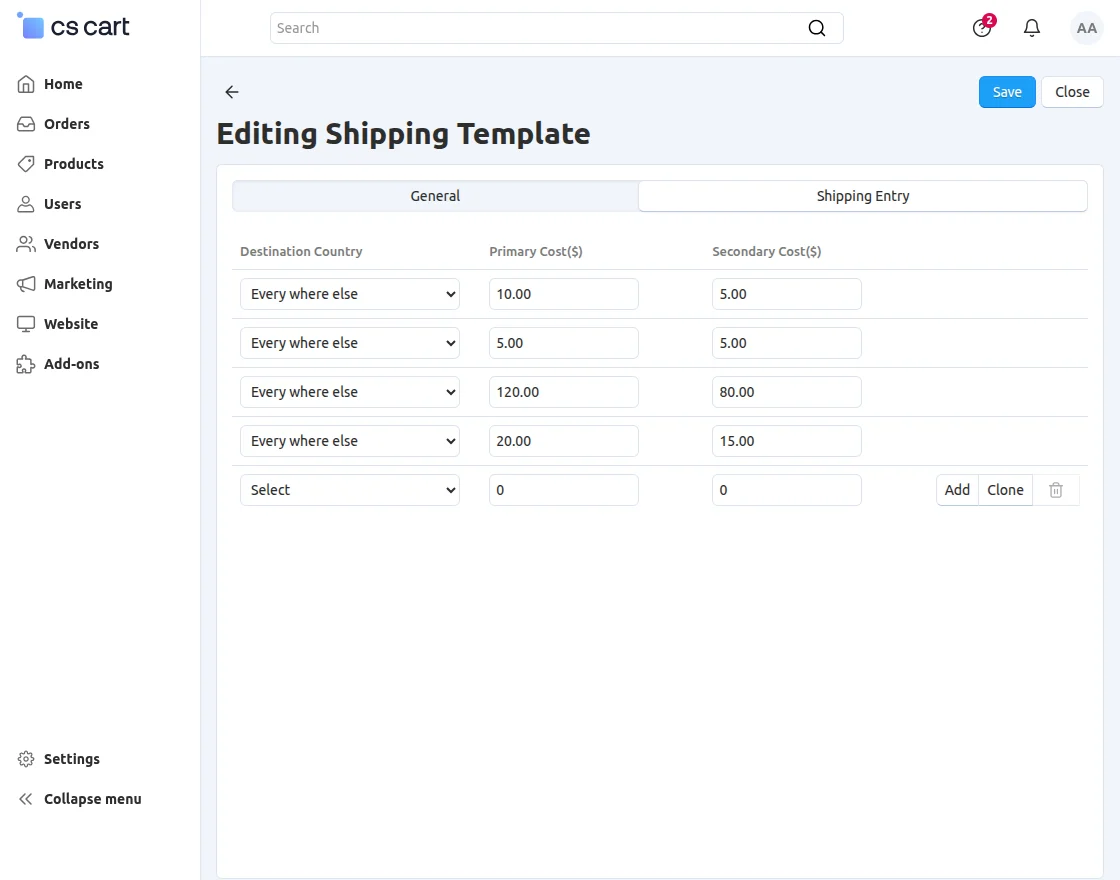
Task: Edit primary cost 5.00 field
Action: tap(564, 343)
